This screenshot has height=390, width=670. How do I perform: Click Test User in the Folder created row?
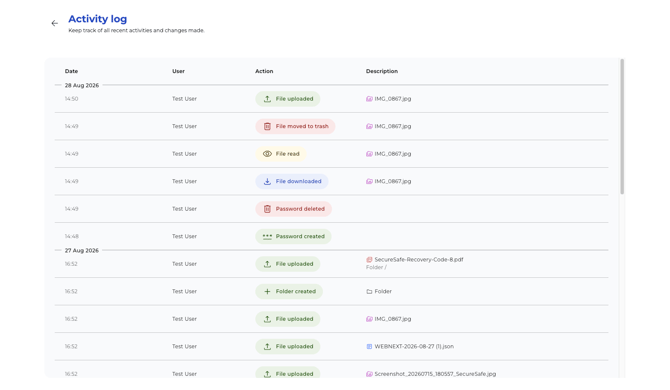click(184, 291)
